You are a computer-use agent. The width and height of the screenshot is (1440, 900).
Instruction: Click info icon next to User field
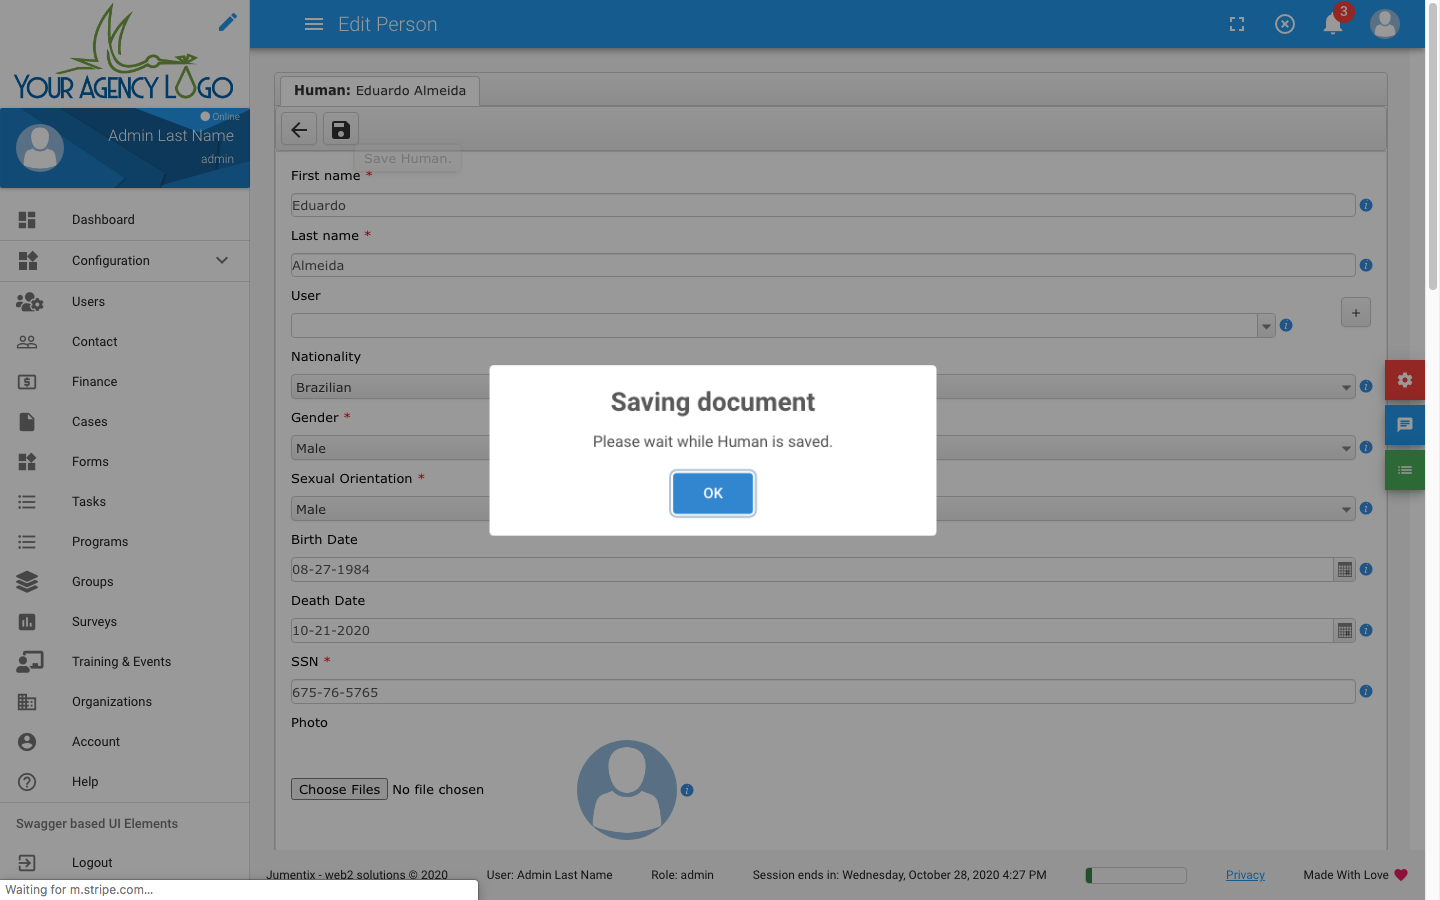click(1286, 325)
